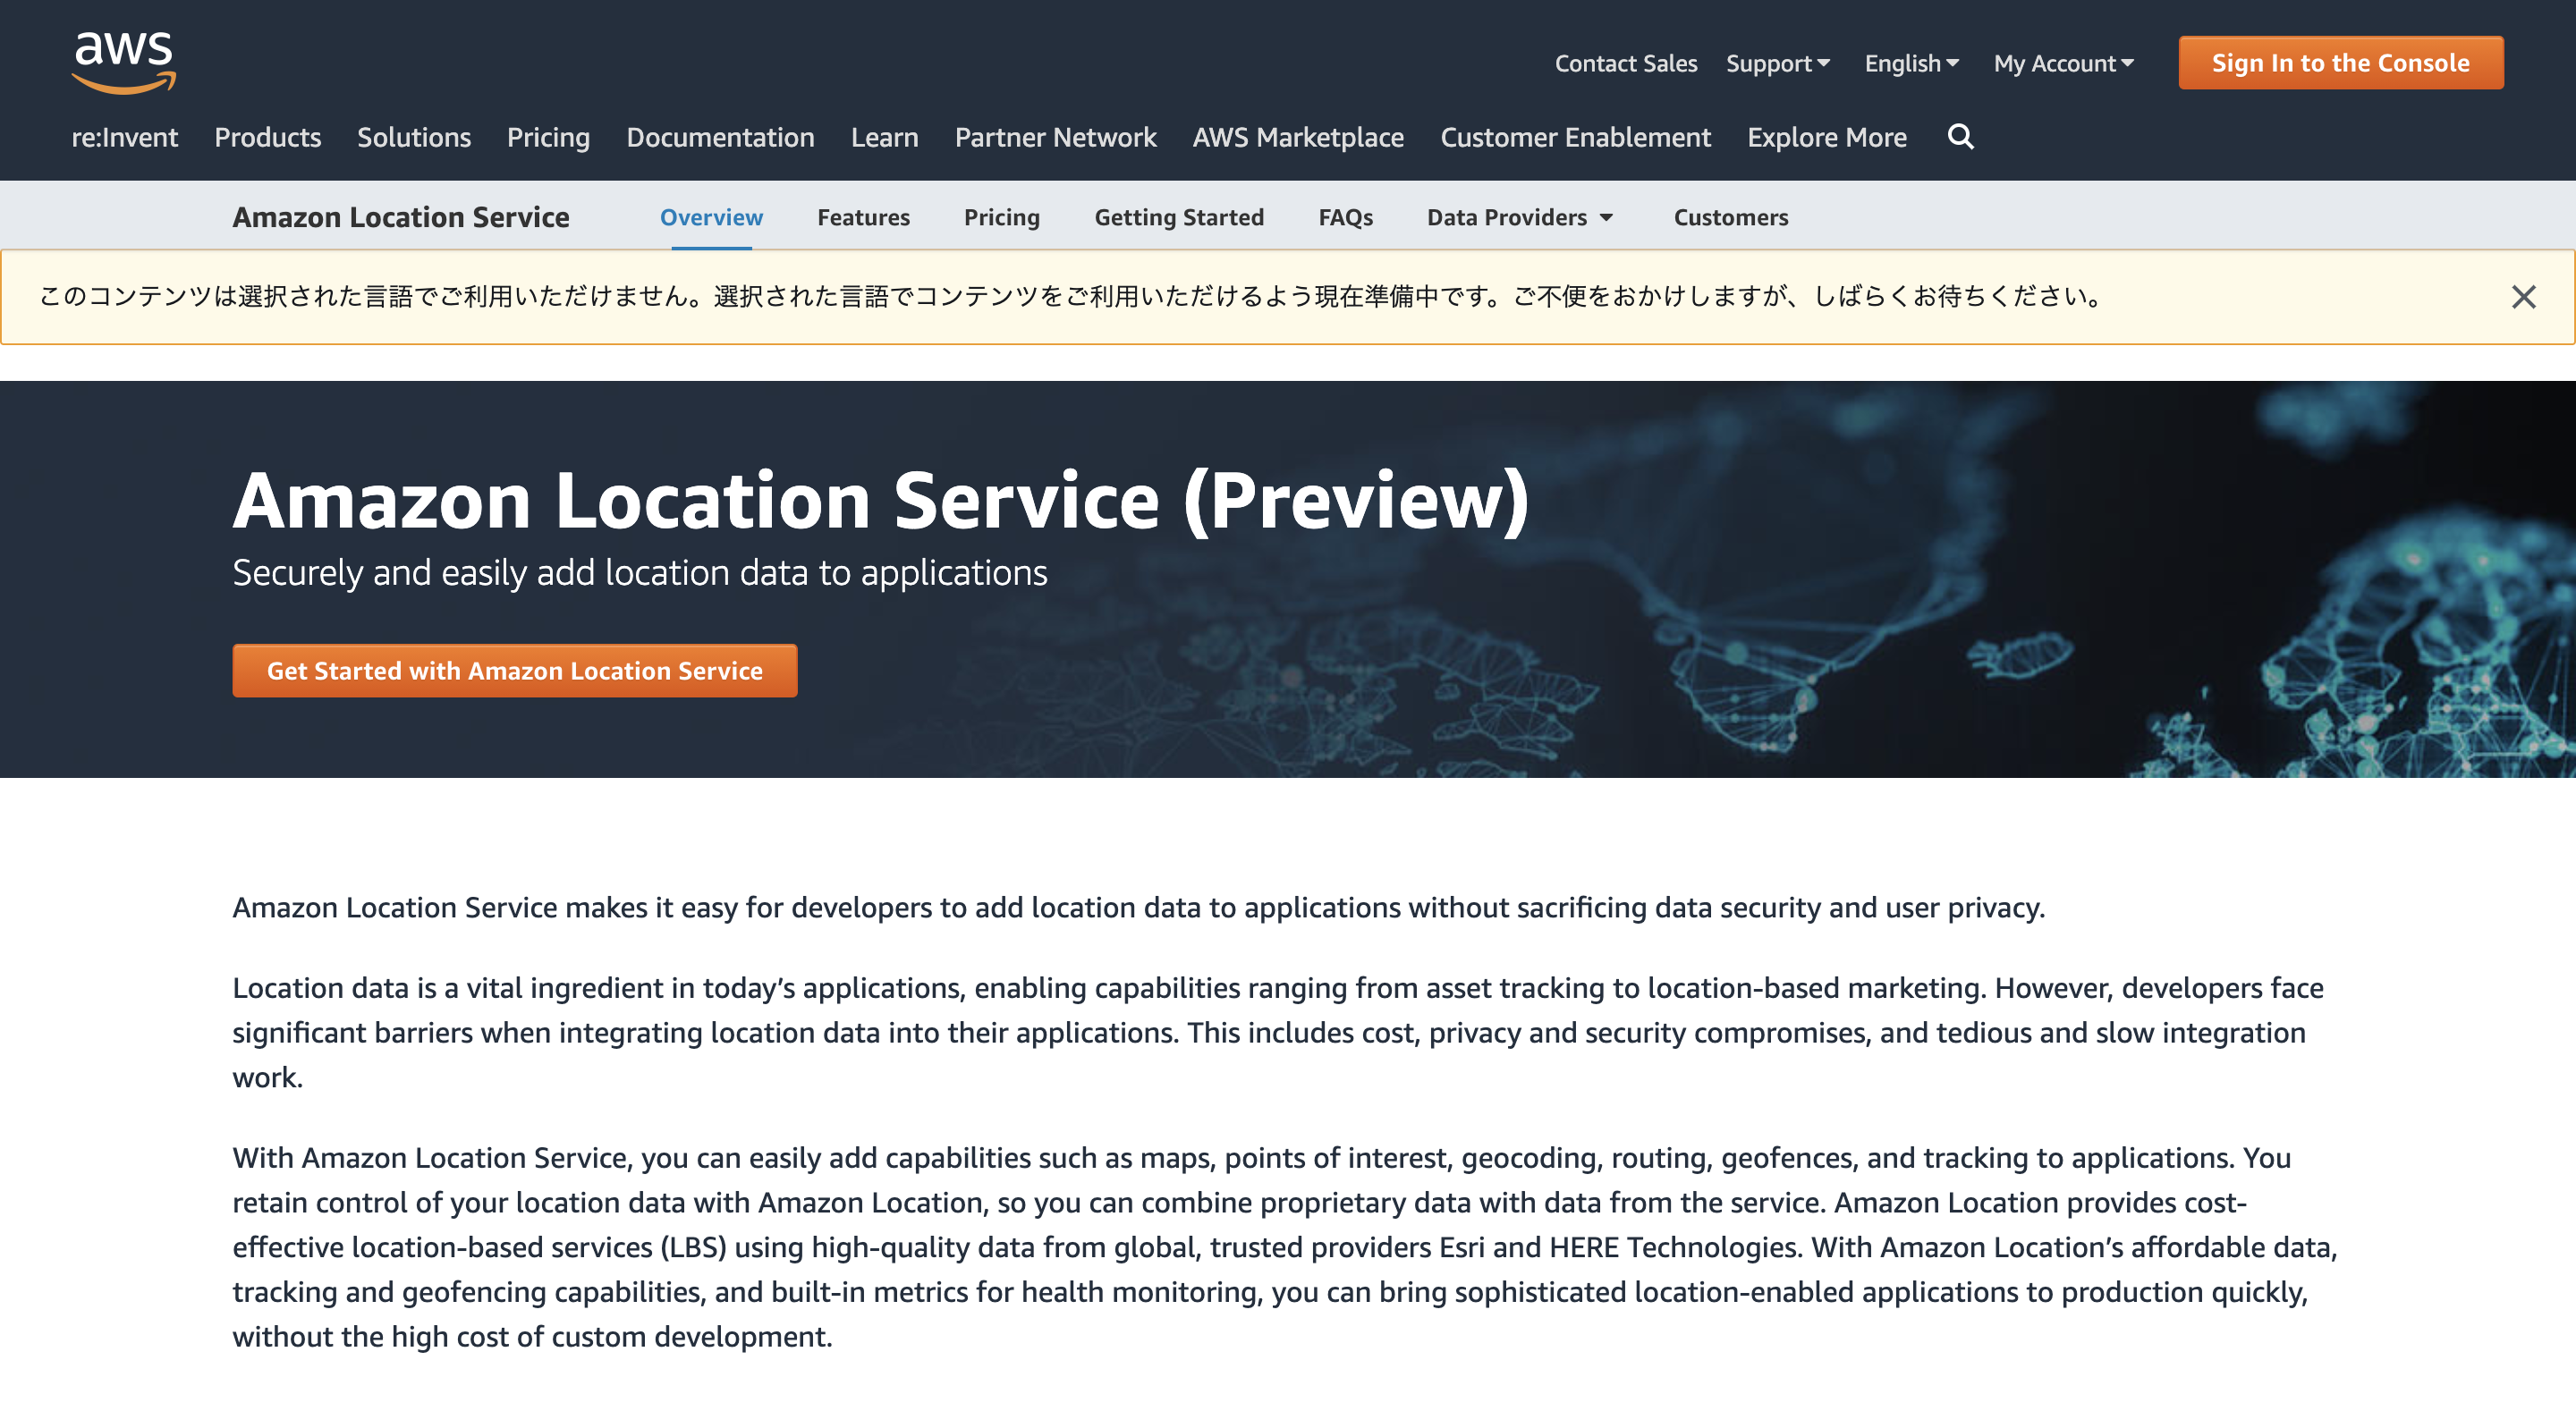
Task: Open the Products menu
Action: (267, 137)
